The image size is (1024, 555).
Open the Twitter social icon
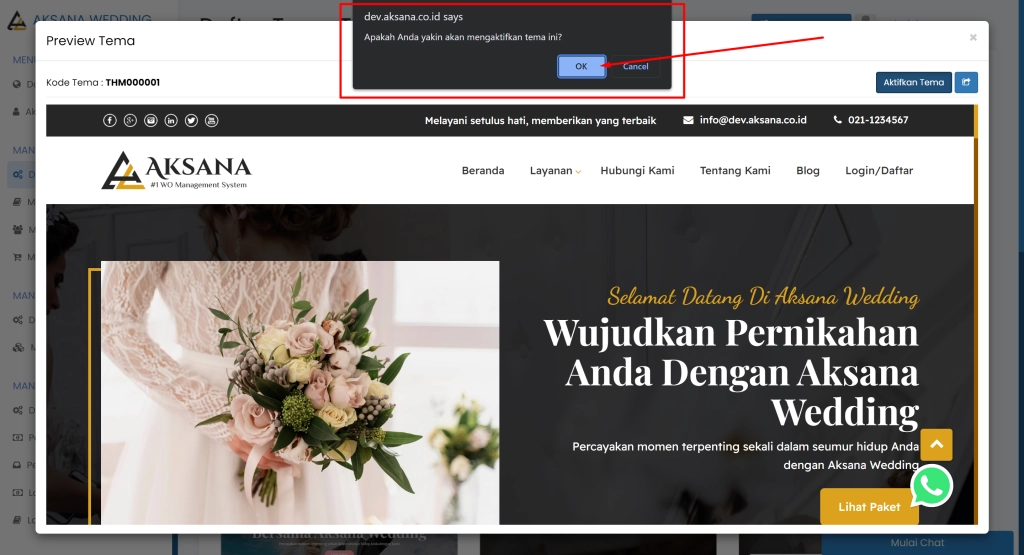click(191, 120)
